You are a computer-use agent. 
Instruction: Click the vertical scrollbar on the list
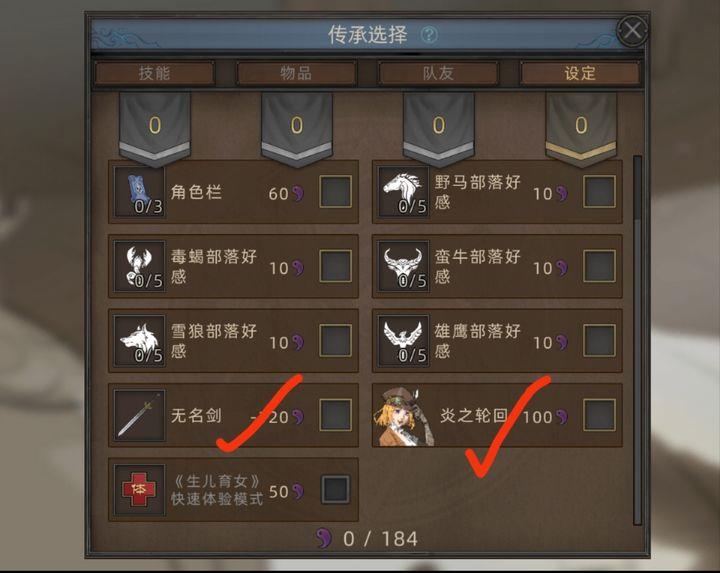pos(637,340)
